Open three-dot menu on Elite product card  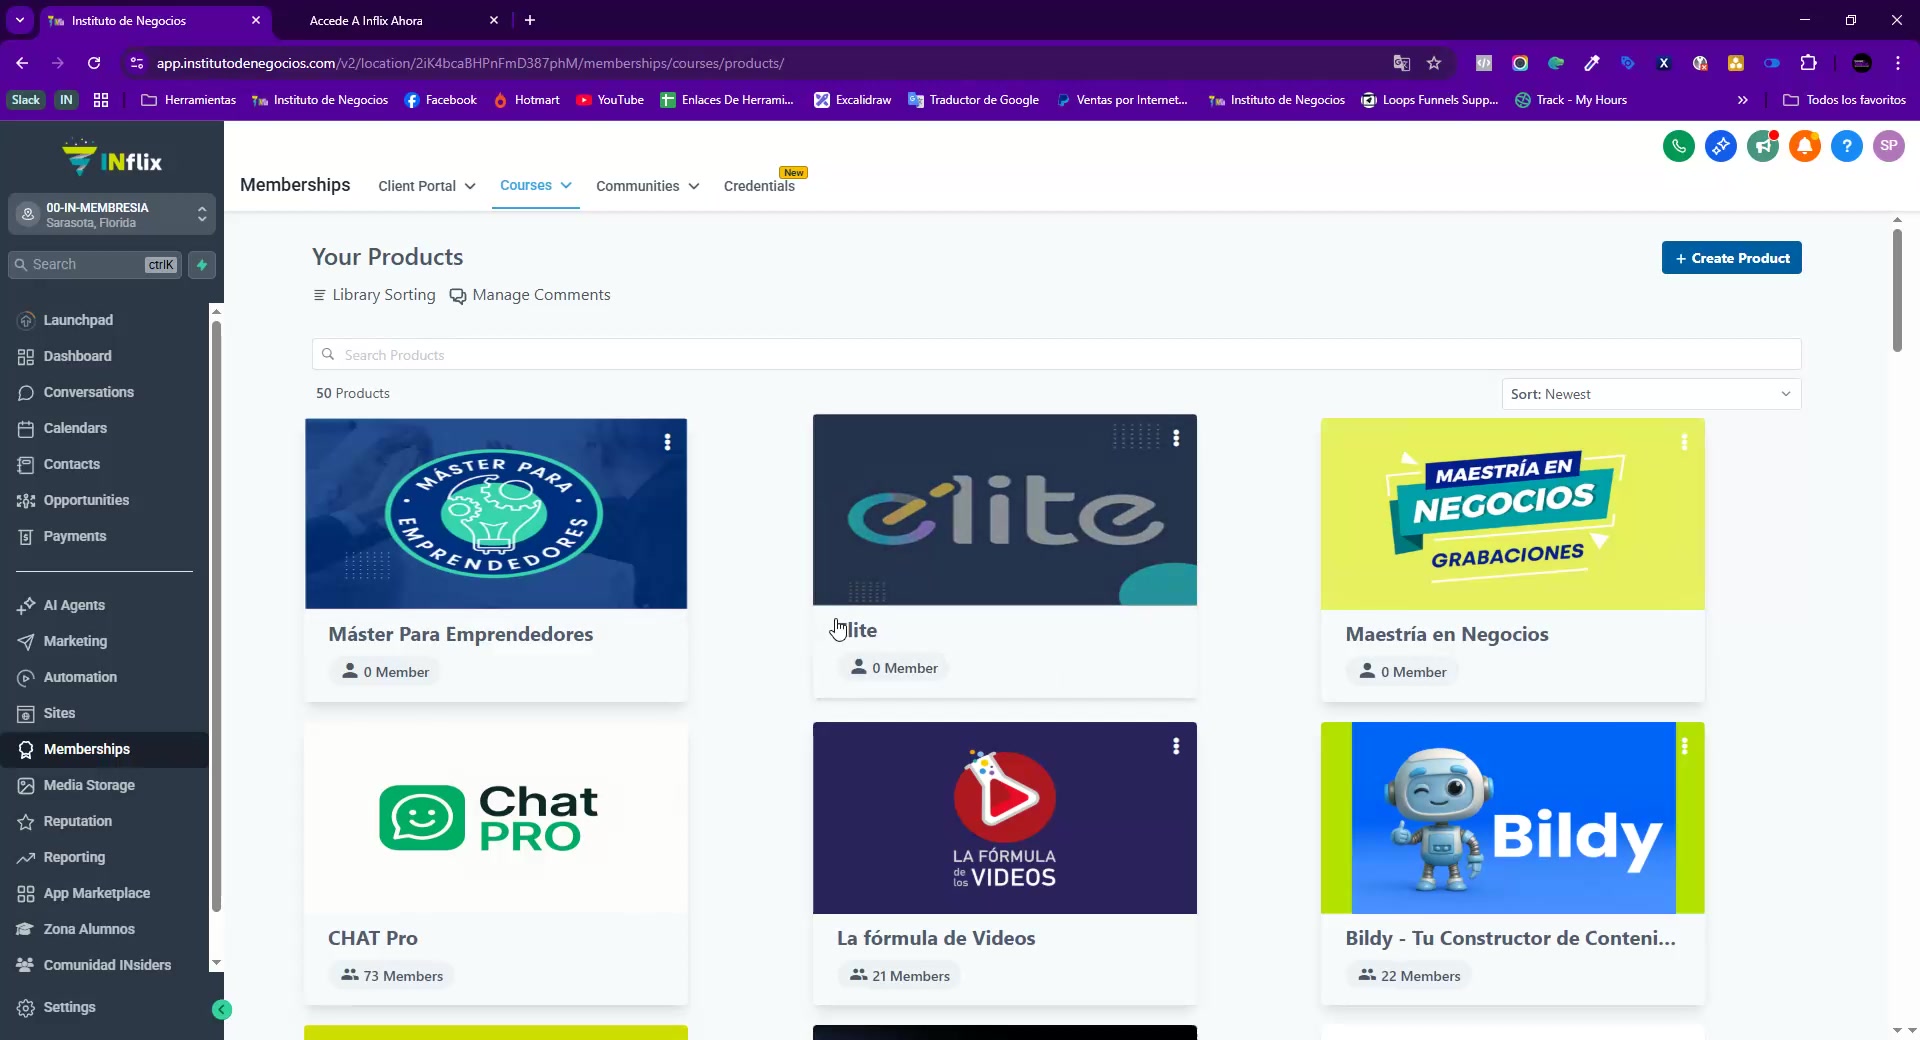point(1176,438)
